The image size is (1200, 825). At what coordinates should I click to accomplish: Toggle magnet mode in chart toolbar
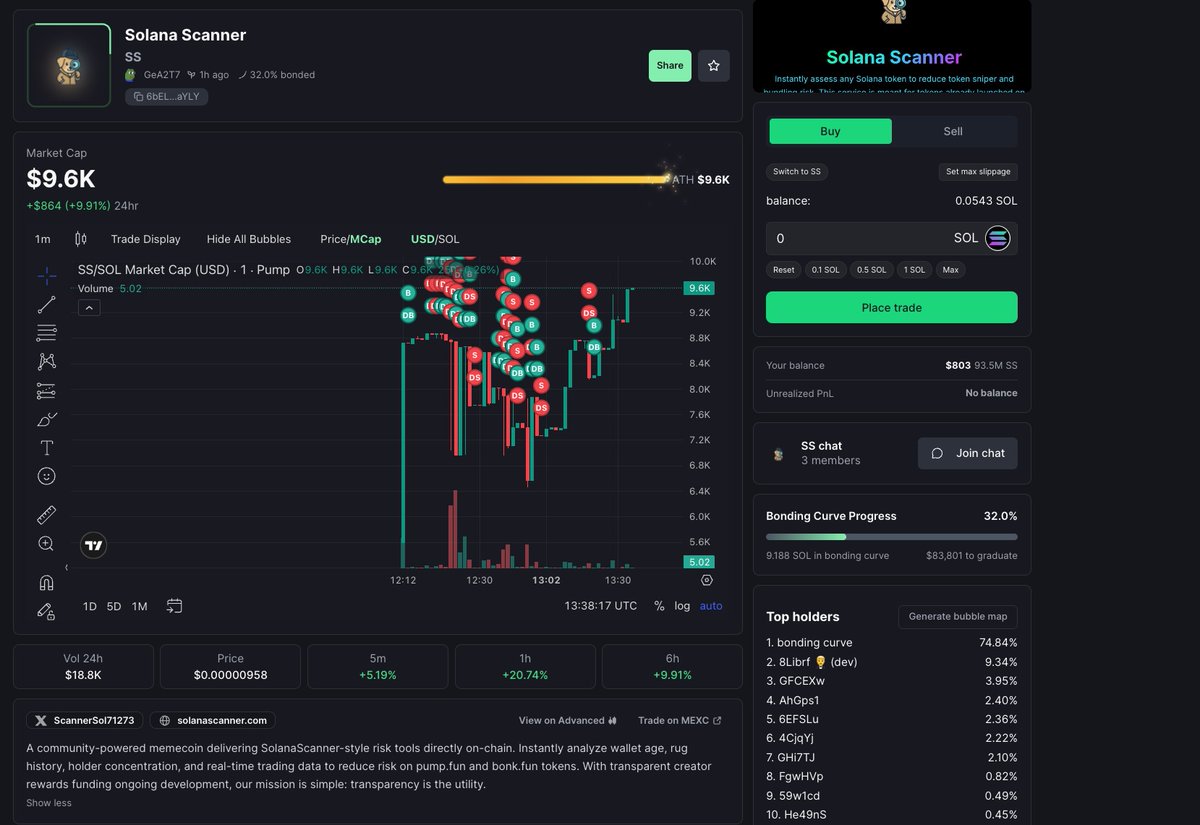point(46,582)
